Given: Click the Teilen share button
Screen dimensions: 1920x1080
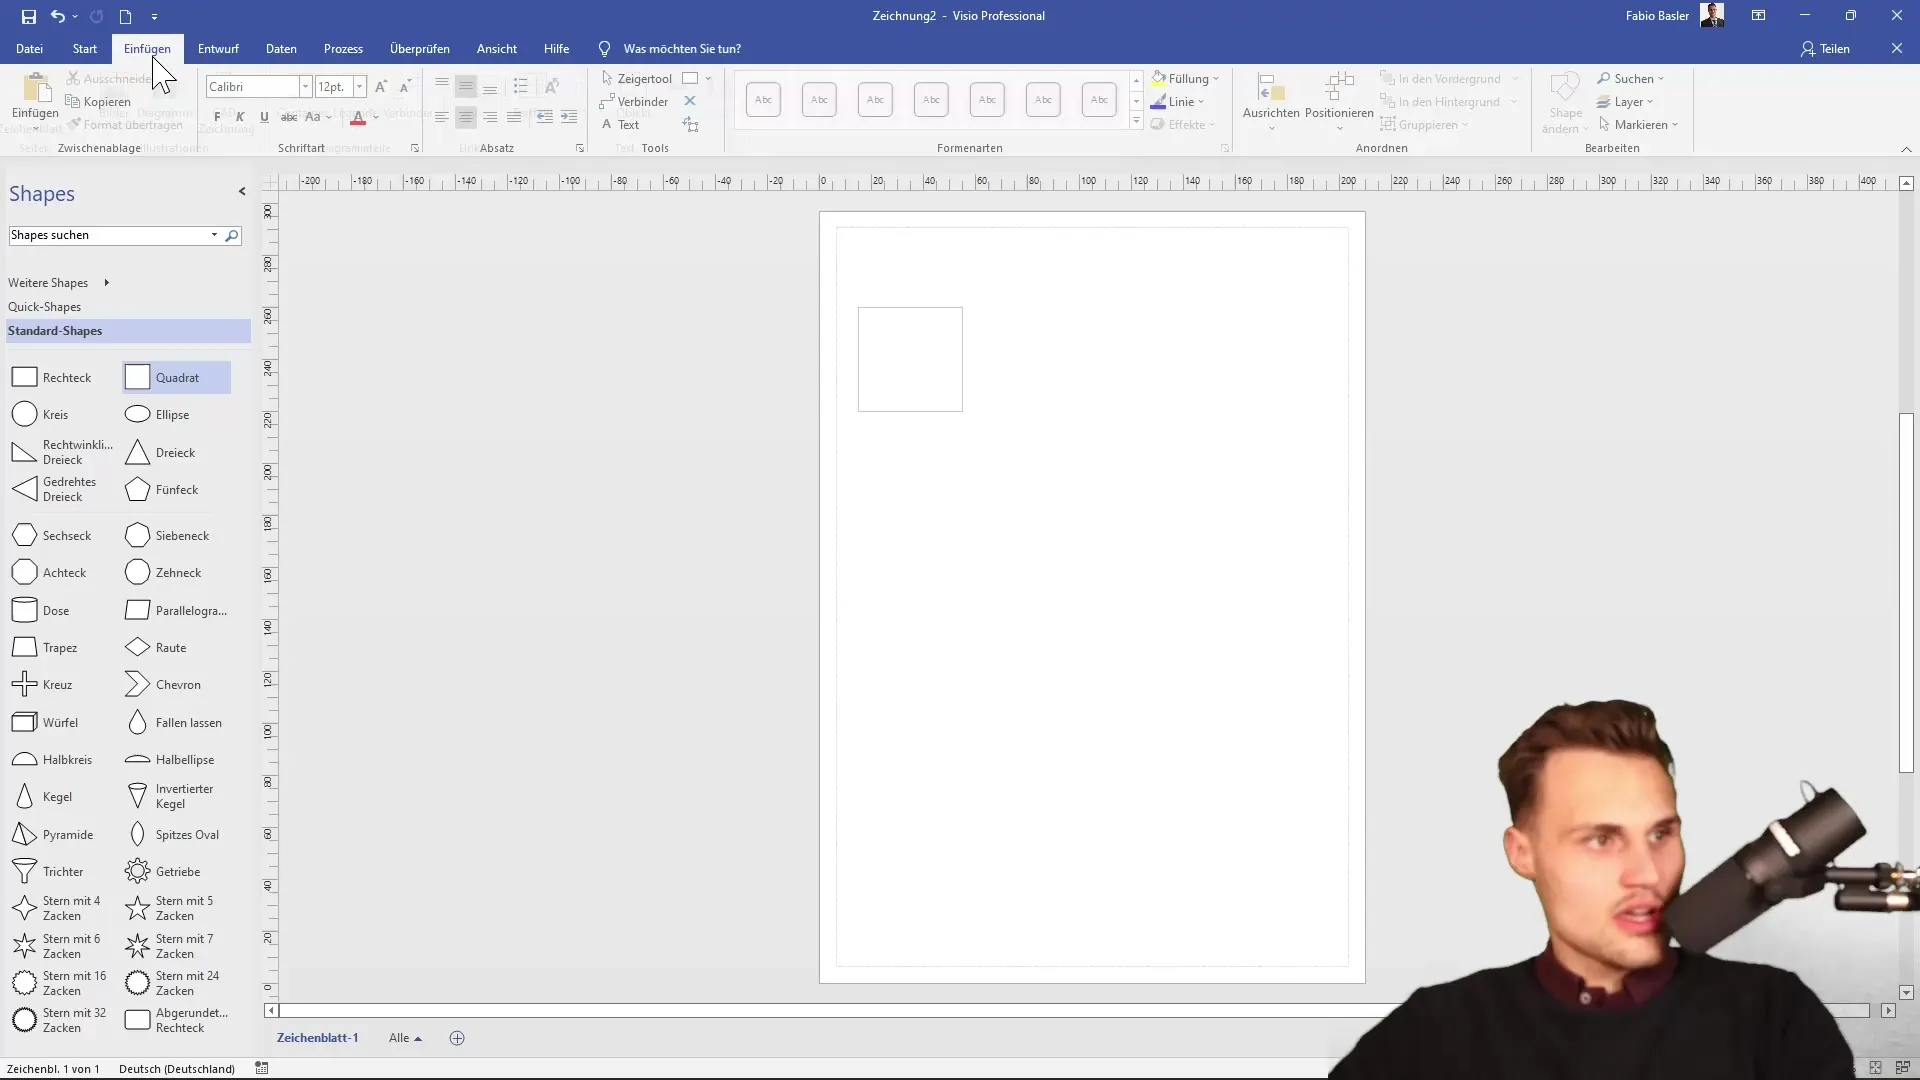Looking at the screenshot, I should 1825,48.
